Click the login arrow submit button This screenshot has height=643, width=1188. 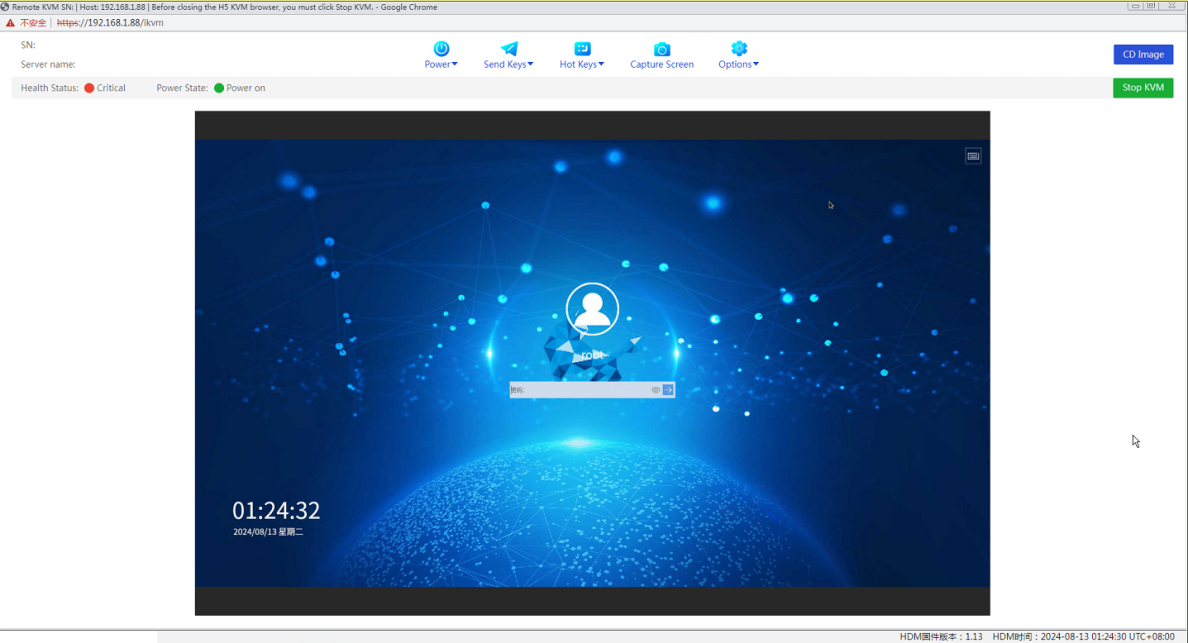668,390
